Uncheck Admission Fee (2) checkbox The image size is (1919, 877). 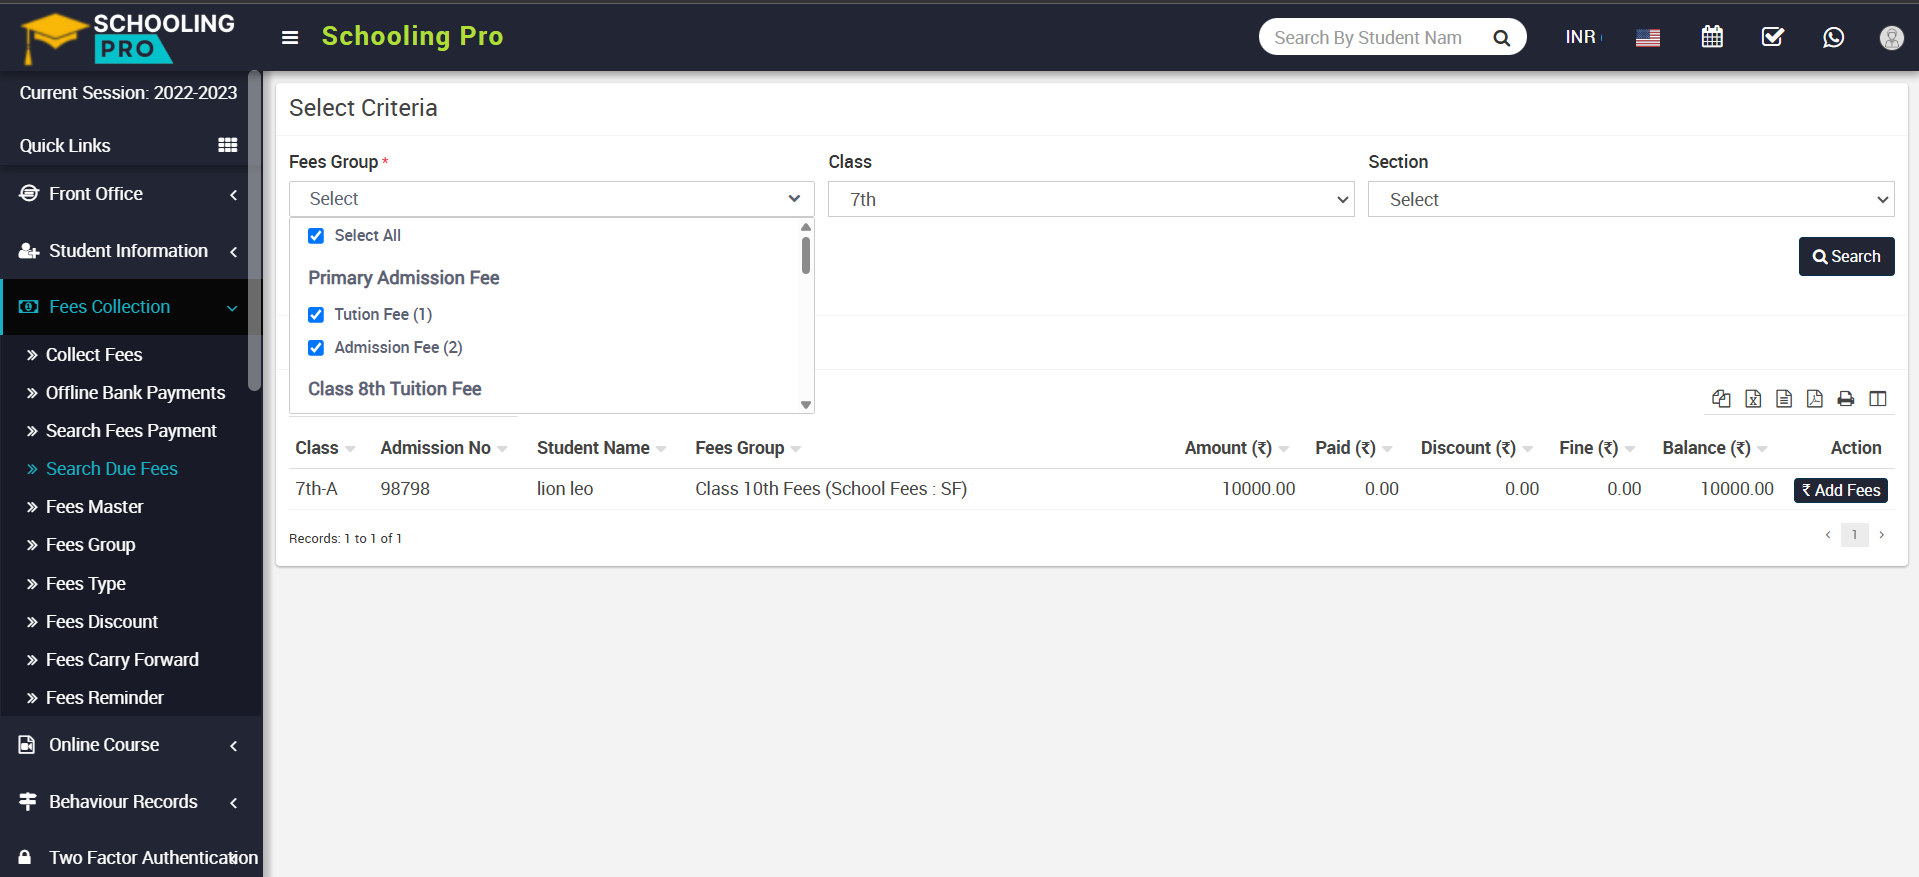[316, 348]
